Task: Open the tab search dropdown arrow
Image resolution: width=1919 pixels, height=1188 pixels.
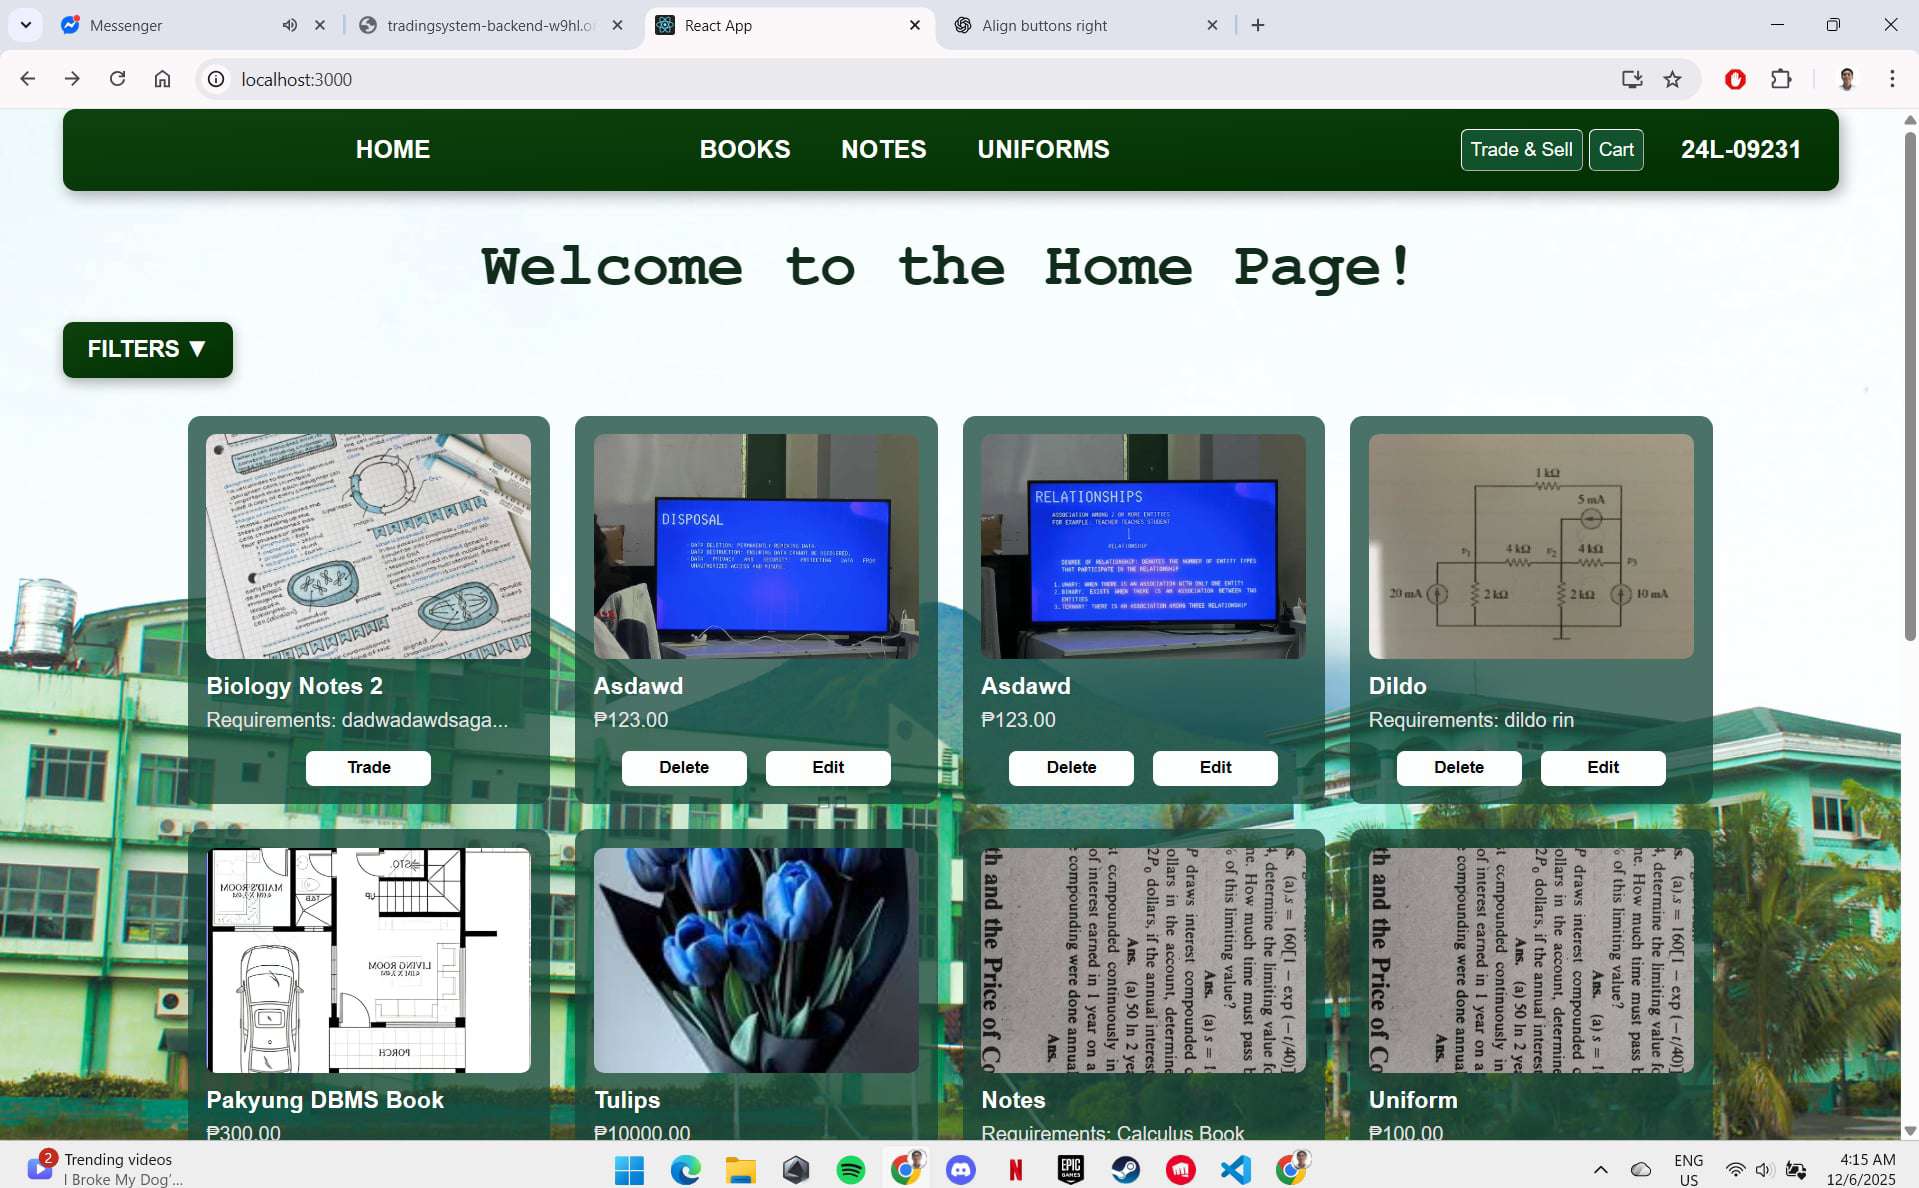Action: pyautogui.click(x=26, y=25)
